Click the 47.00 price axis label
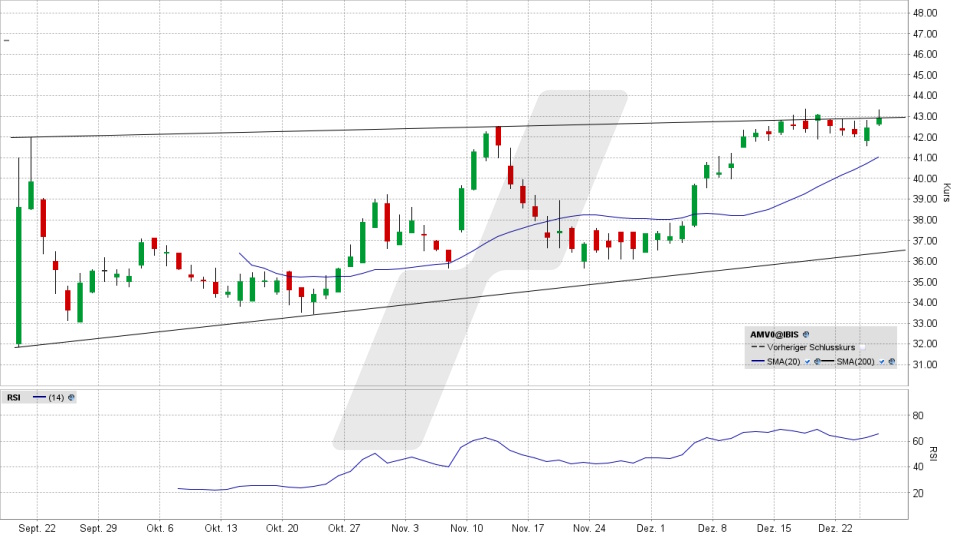960x540 pixels. 924,34
